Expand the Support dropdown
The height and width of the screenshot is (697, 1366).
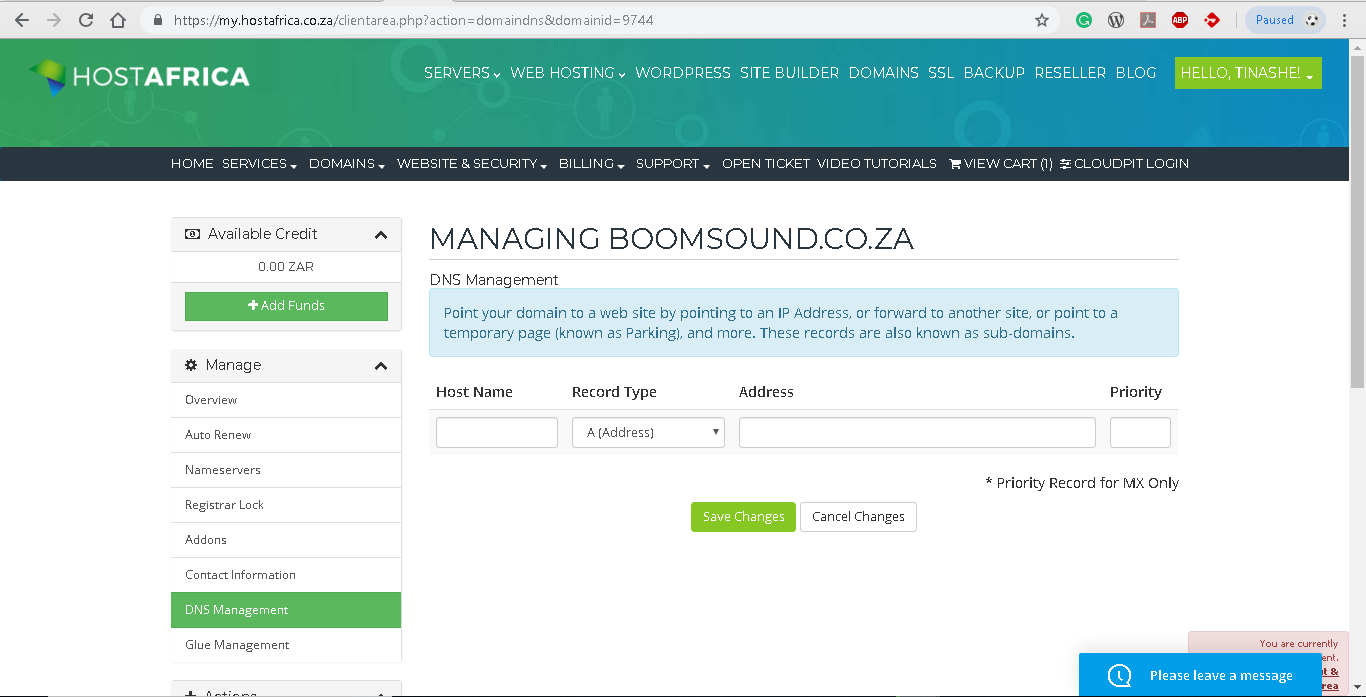coord(673,163)
